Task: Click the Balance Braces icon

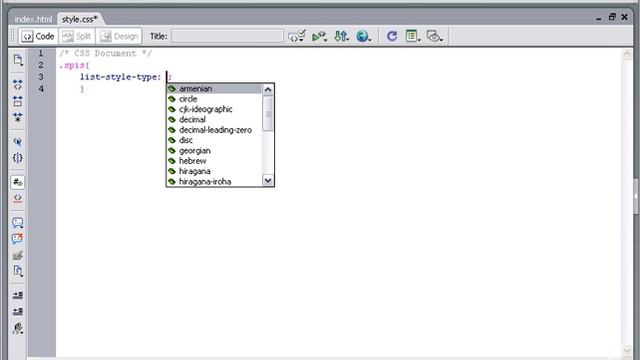Action: [x=18, y=158]
